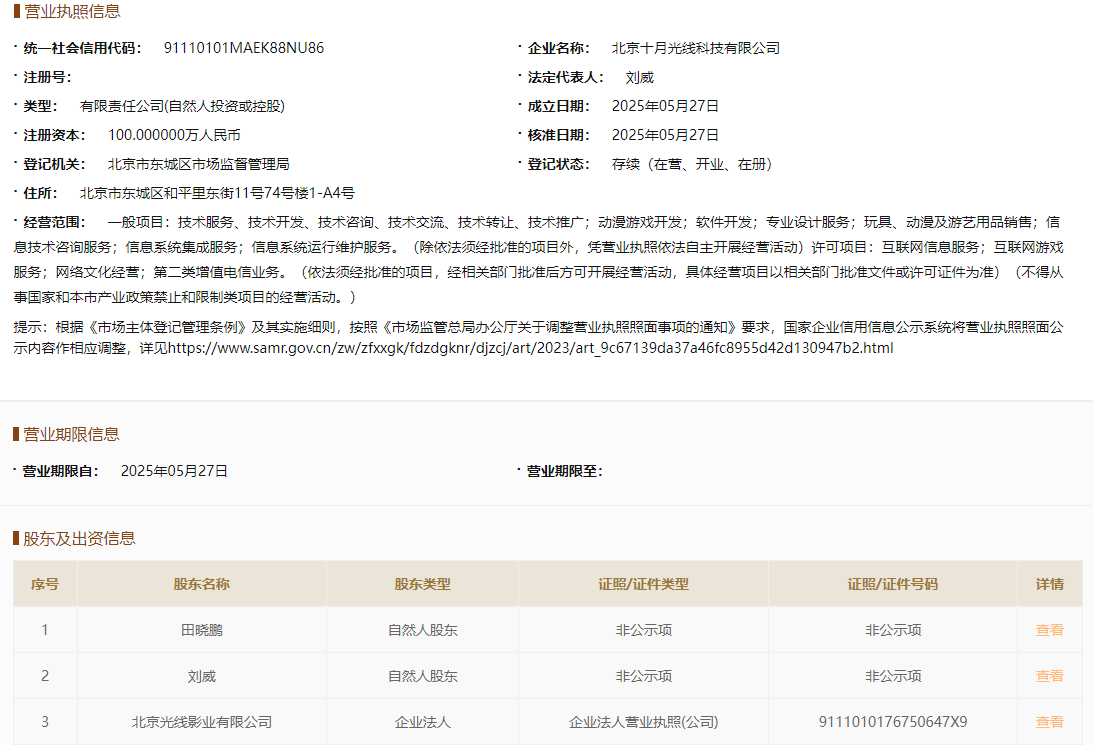The width and height of the screenshot is (1093, 745).
Task: Click the 证照/证件号码 column header
Action: pyautogui.click(x=892, y=584)
